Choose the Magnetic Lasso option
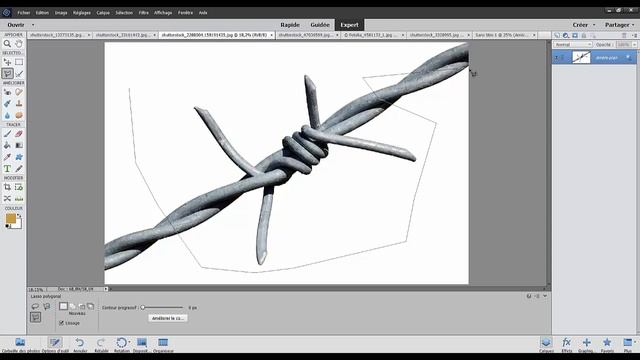 point(47,306)
